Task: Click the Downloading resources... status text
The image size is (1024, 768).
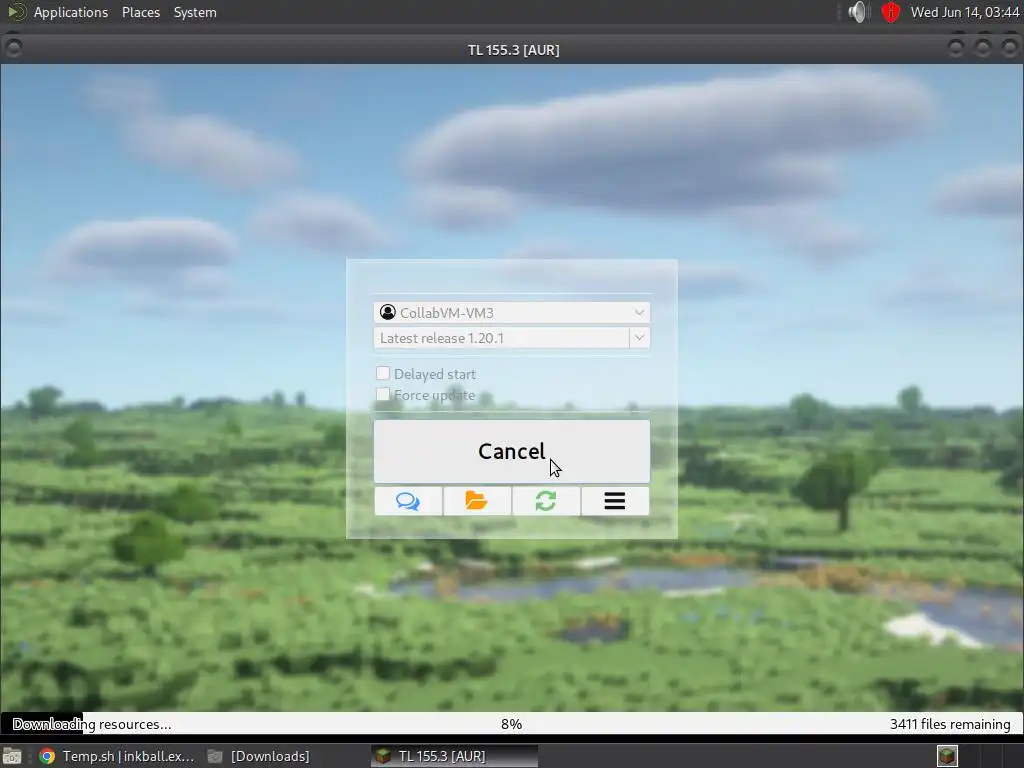Action: click(92, 724)
